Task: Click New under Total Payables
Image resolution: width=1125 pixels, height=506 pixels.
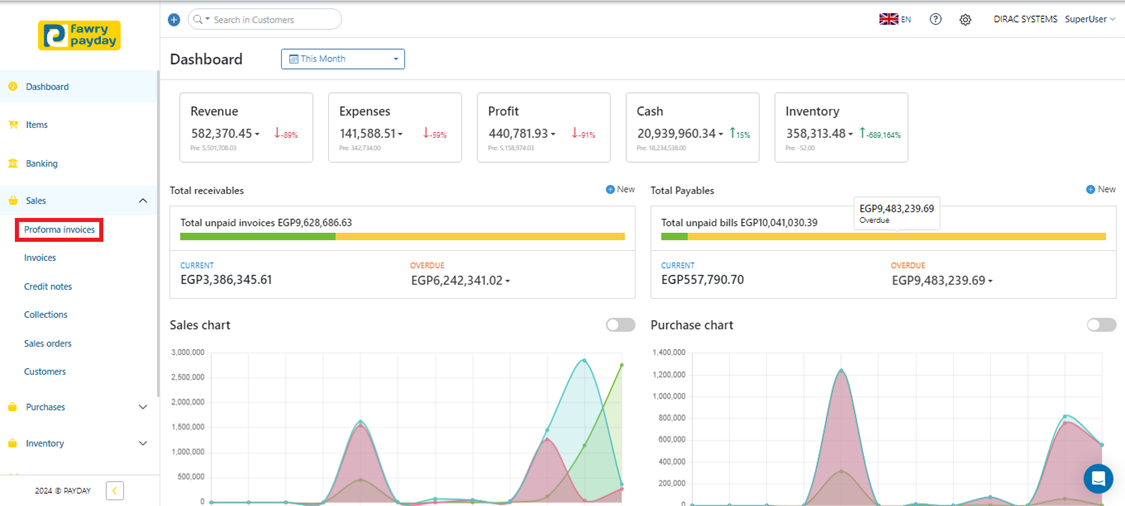Action: pos(1100,189)
